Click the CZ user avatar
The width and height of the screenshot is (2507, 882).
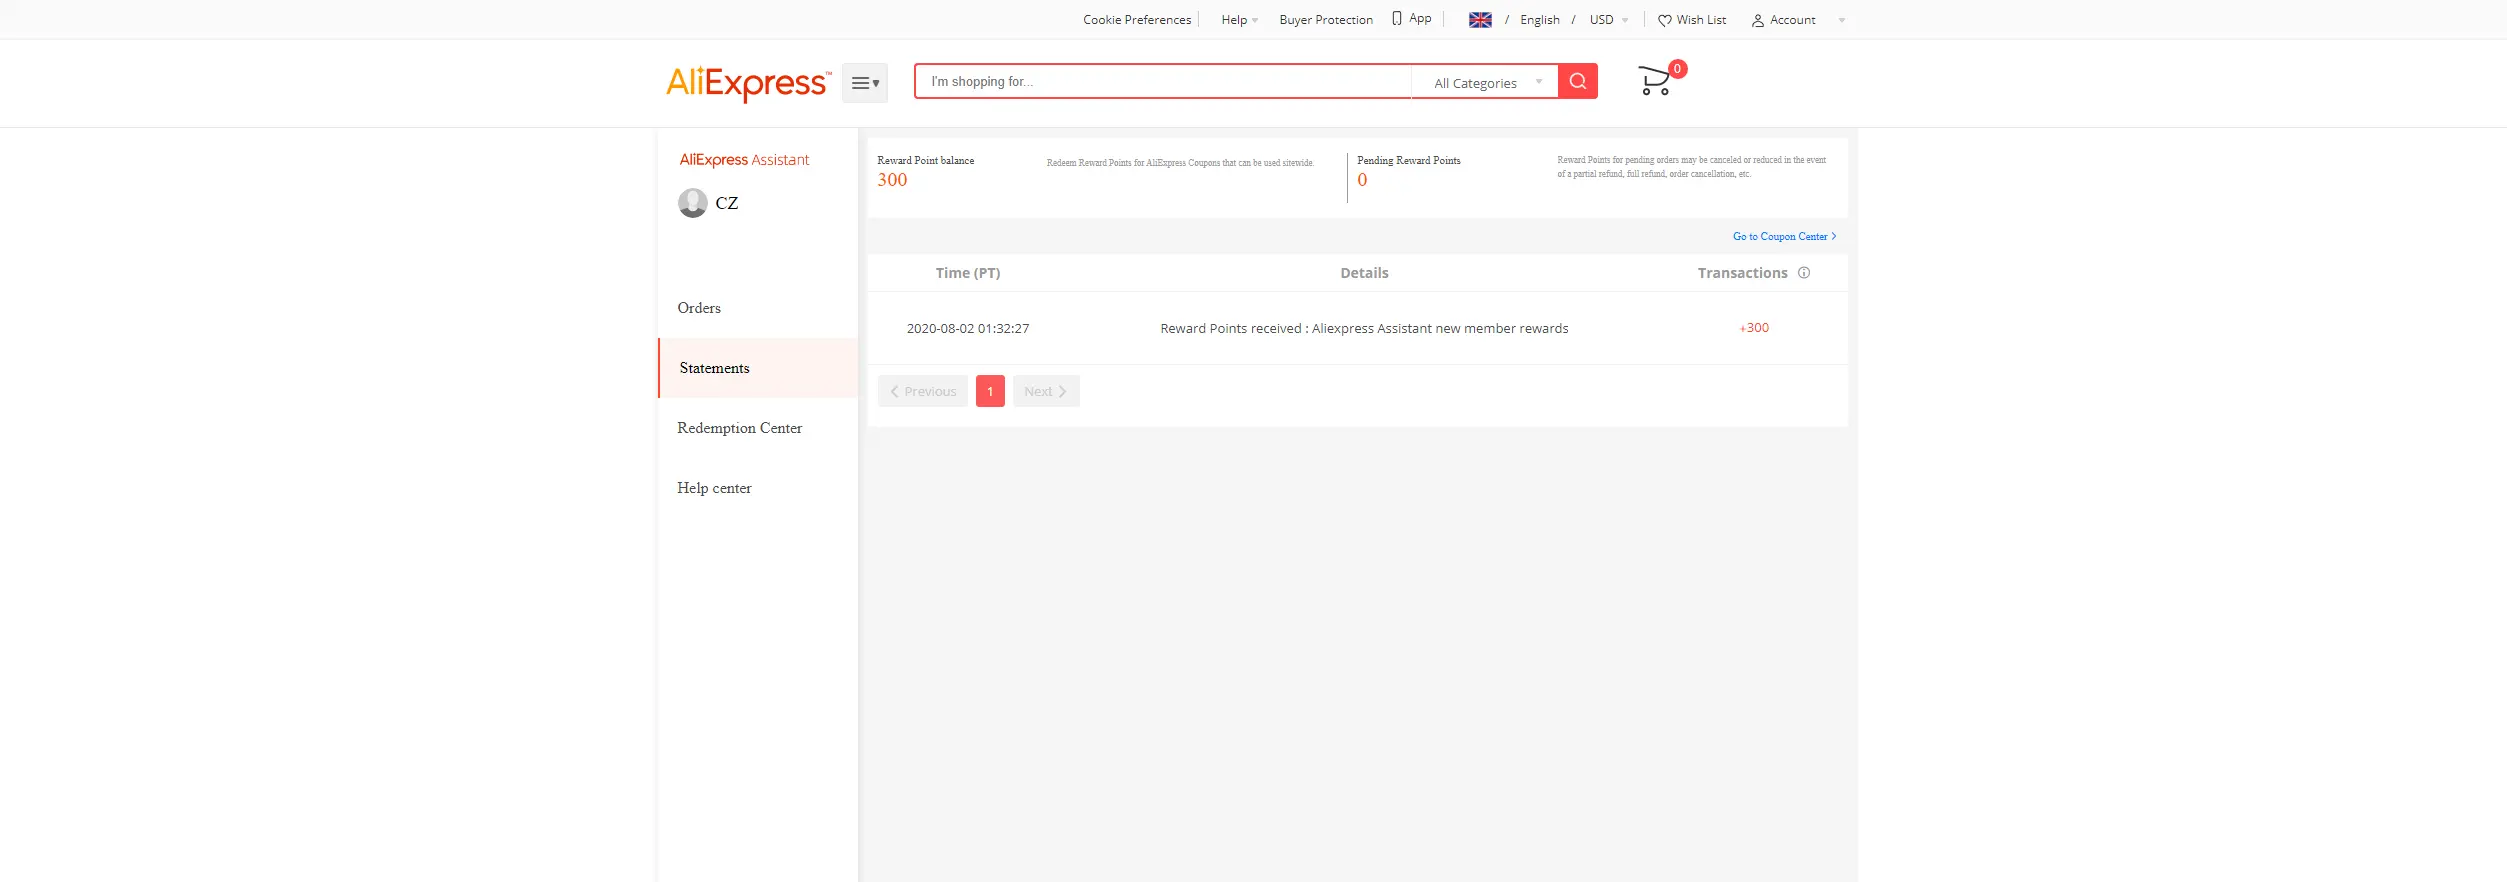(x=693, y=203)
